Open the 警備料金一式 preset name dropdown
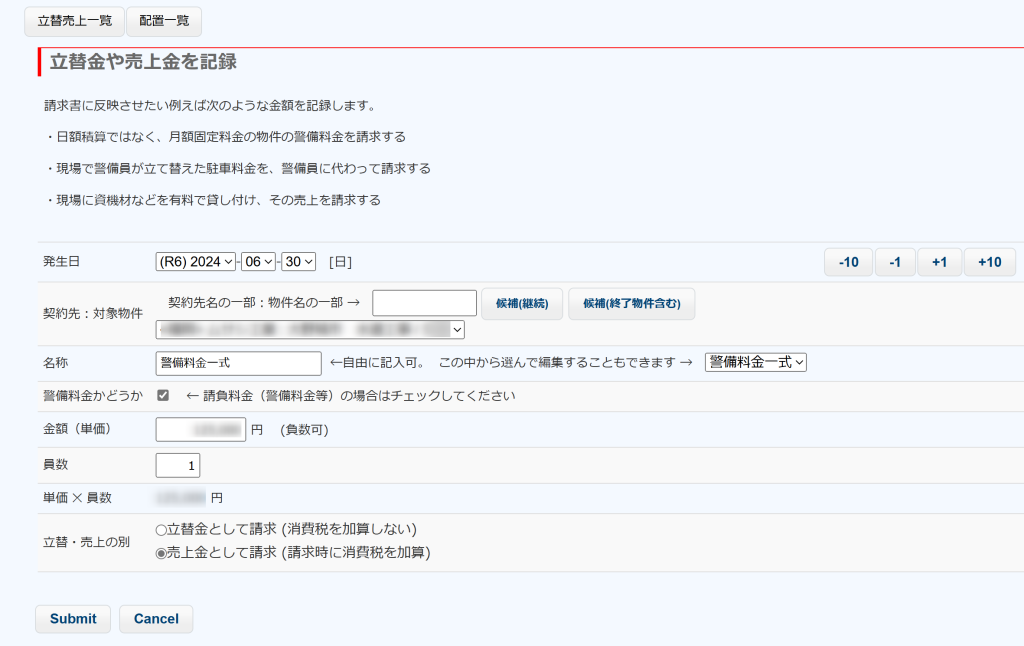1024x646 pixels. 755,363
